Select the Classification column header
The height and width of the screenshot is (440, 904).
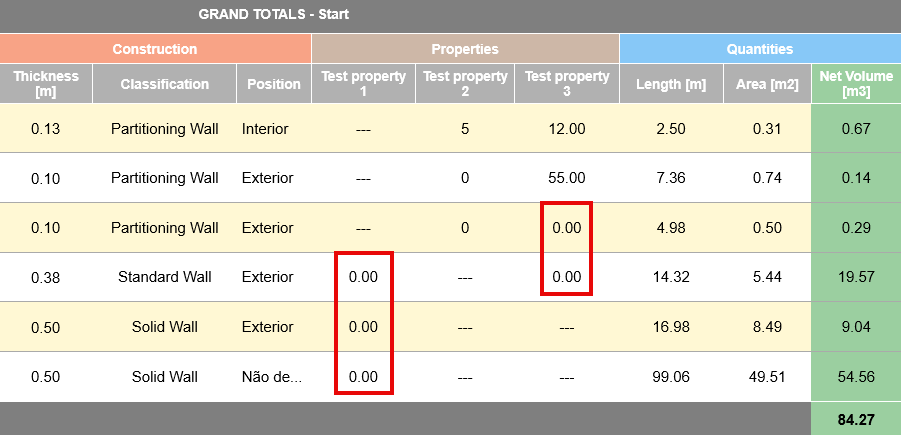(164, 84)
